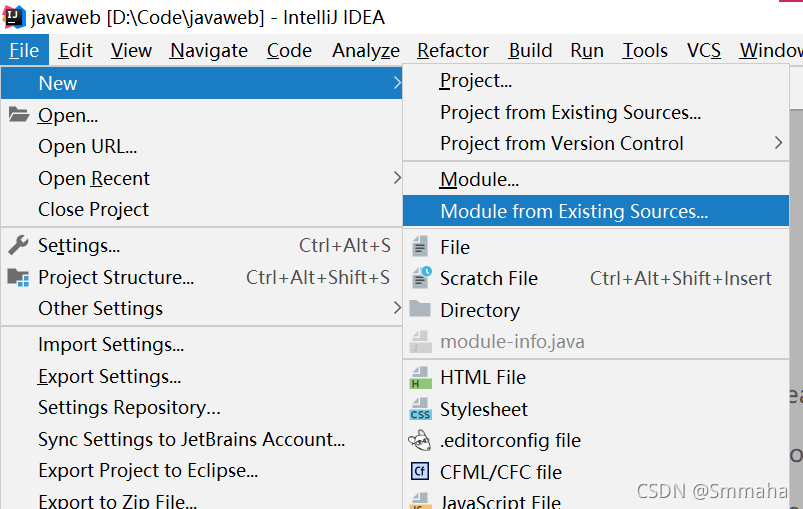Click the .editorconfig mouse icon

[420, 440]
